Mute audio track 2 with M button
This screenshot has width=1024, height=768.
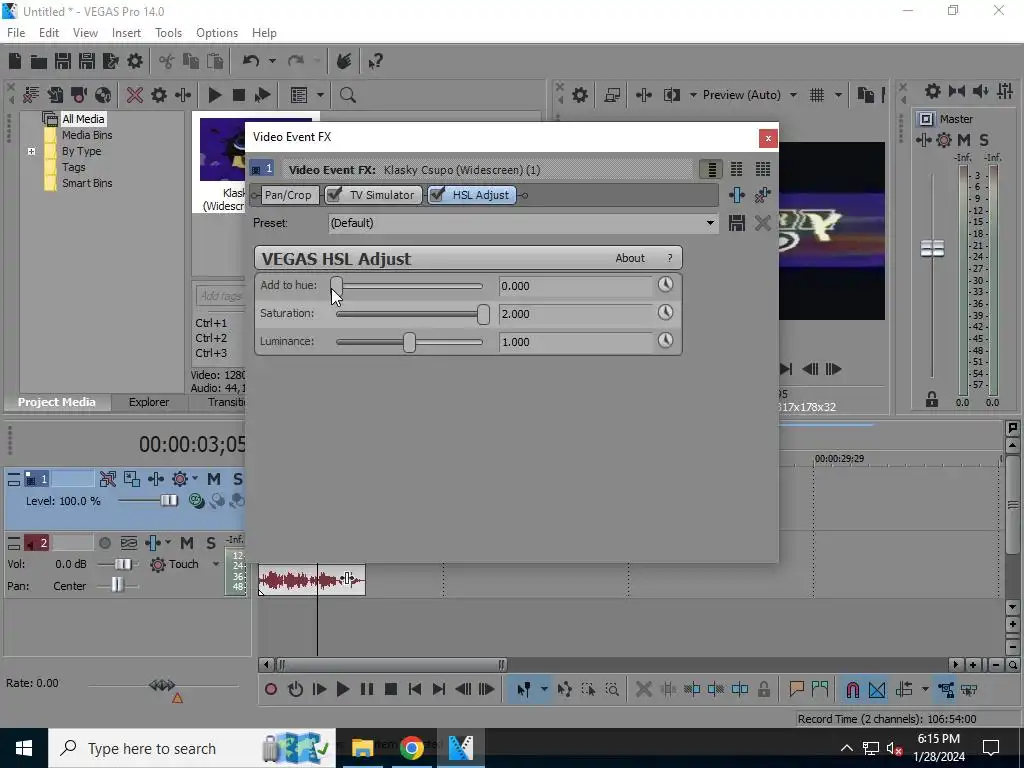tap(187, 543)
